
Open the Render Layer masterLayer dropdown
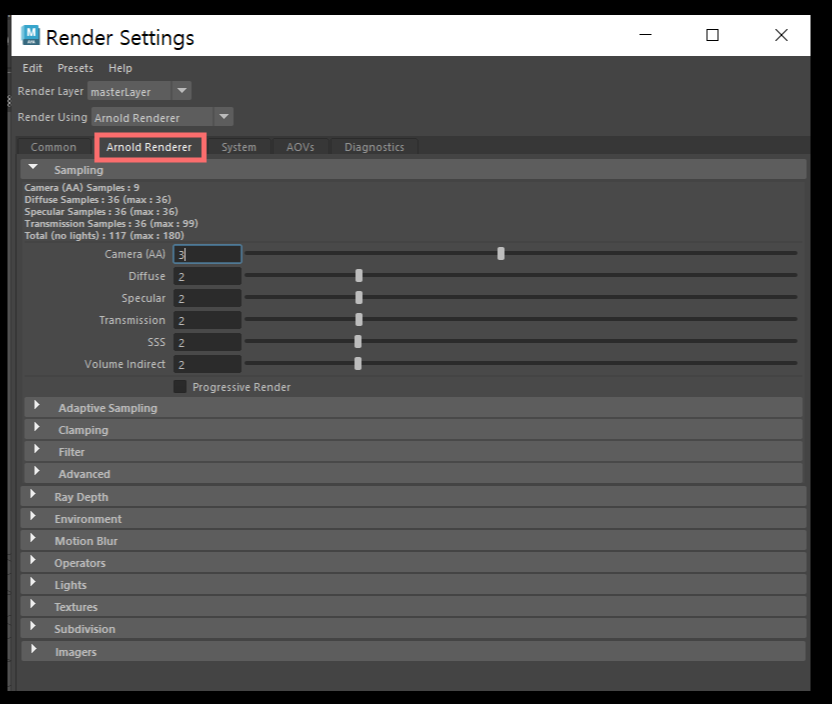coord(139,91)
